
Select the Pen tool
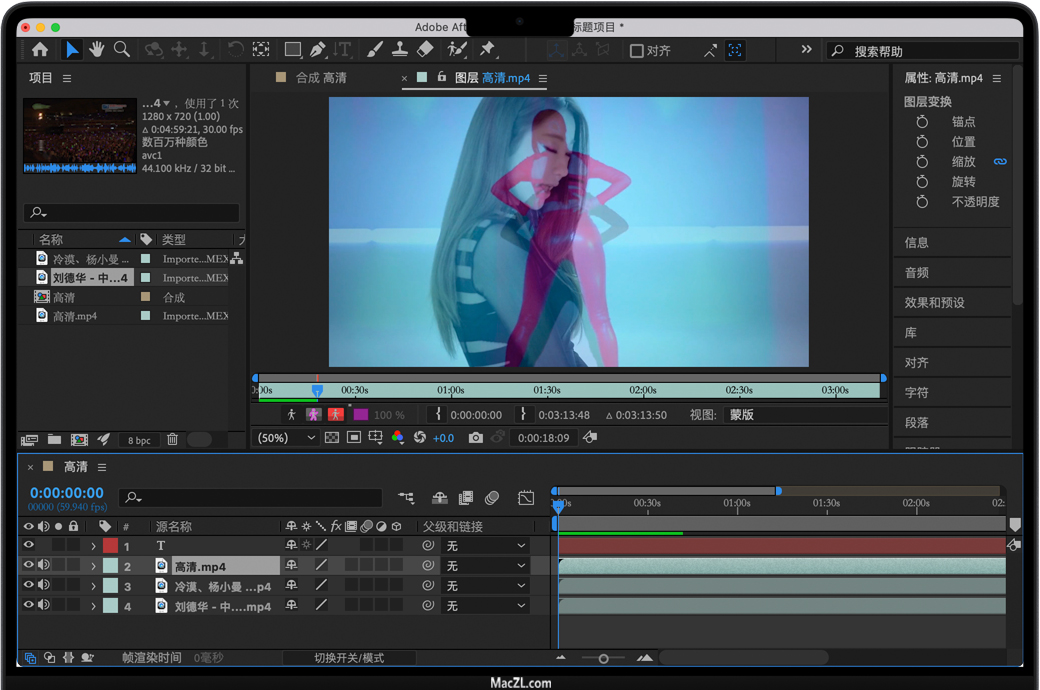pyautogui.click(x=318, y=49)
